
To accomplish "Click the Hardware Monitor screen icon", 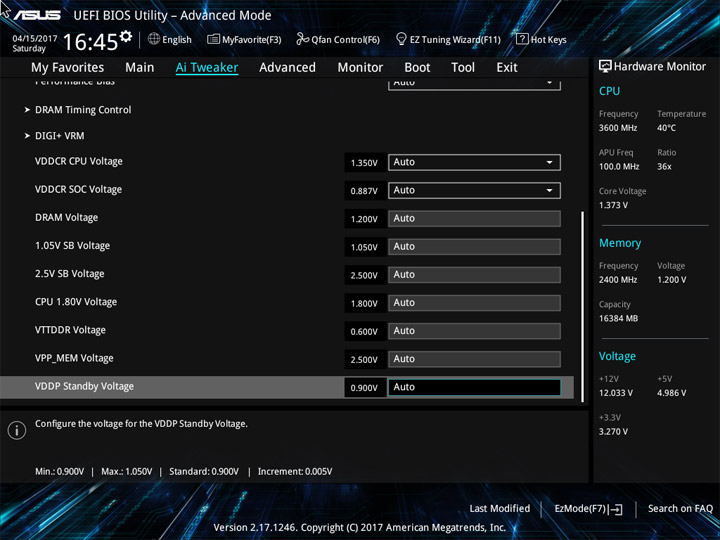I will click(605, 66).
